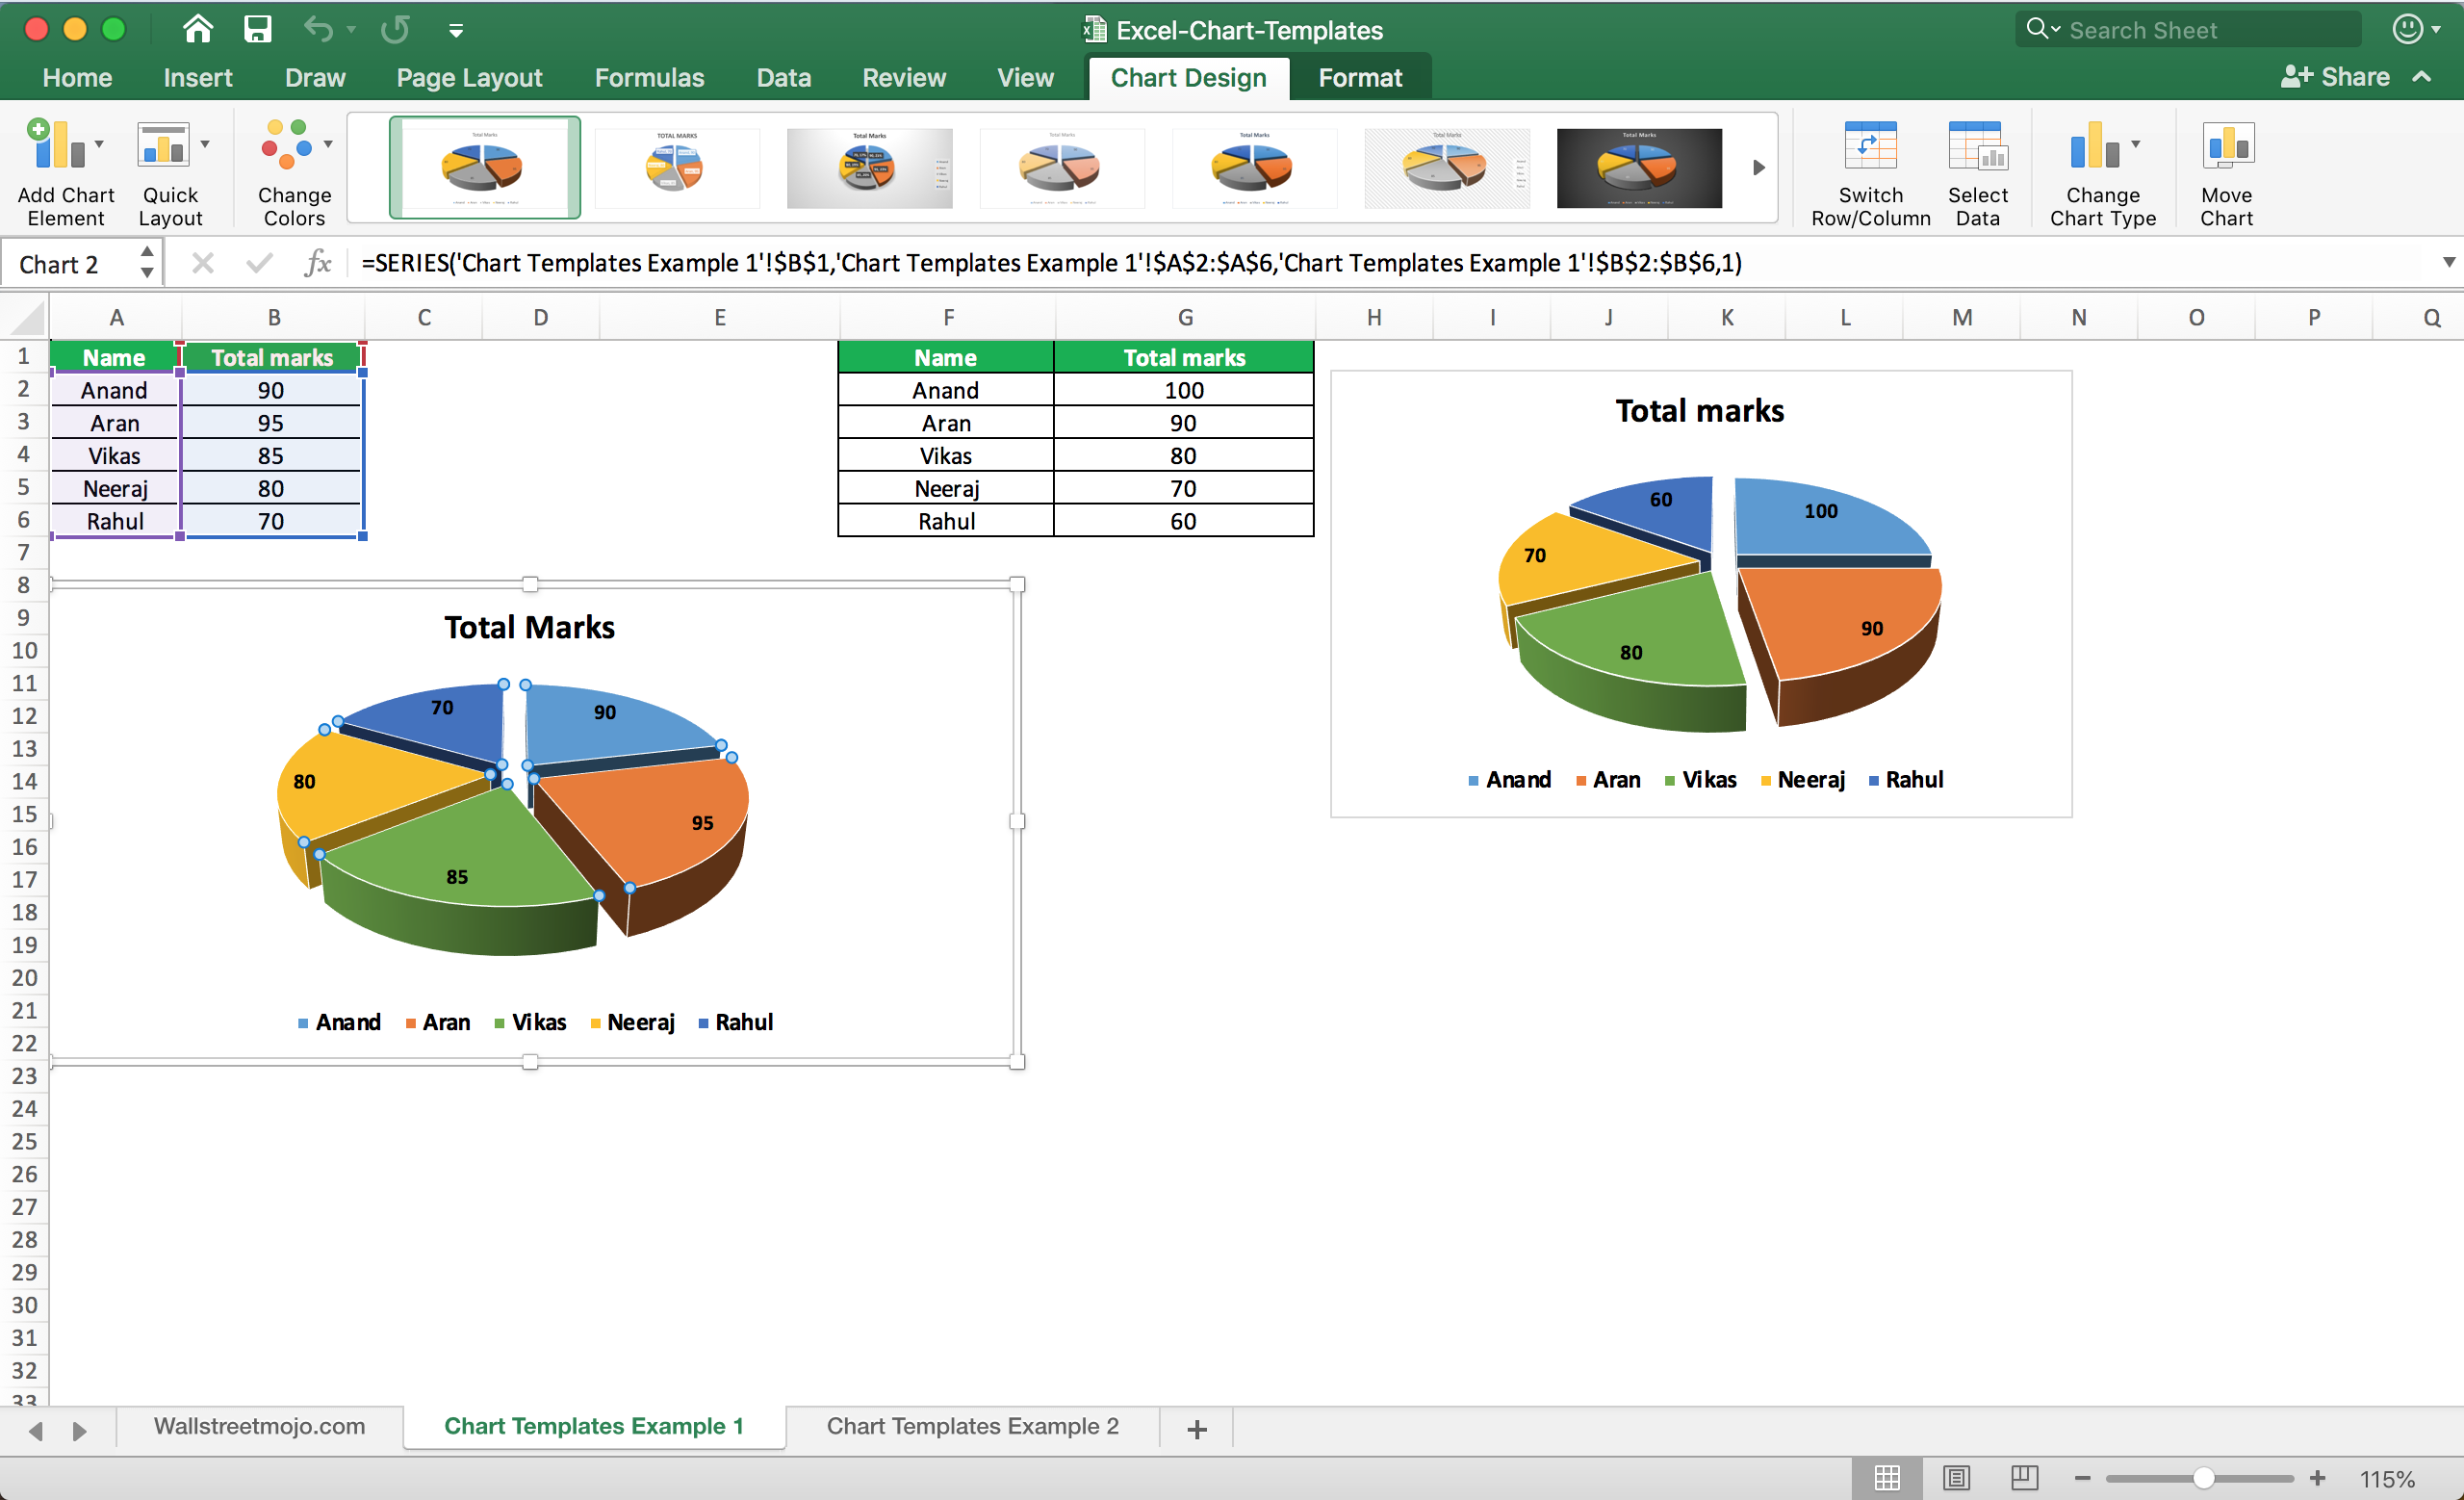Toggle Page Break Preview view icon
Image resolution: width=2464 pixels, height=1500 pixels.
[x=2024, y=1477]
